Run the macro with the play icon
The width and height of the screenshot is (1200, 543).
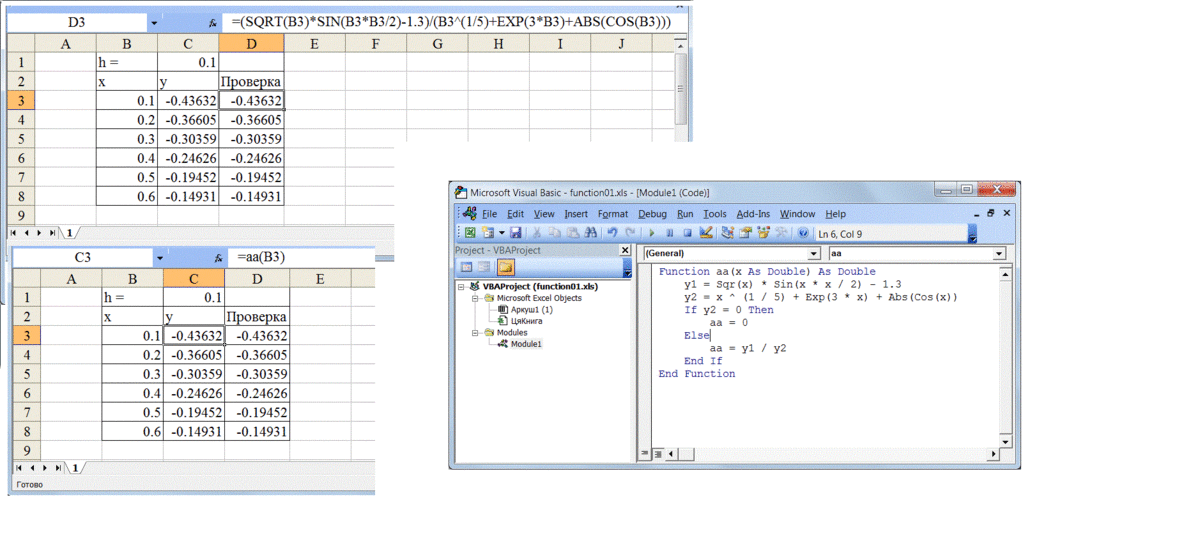[x=653, y=233]
